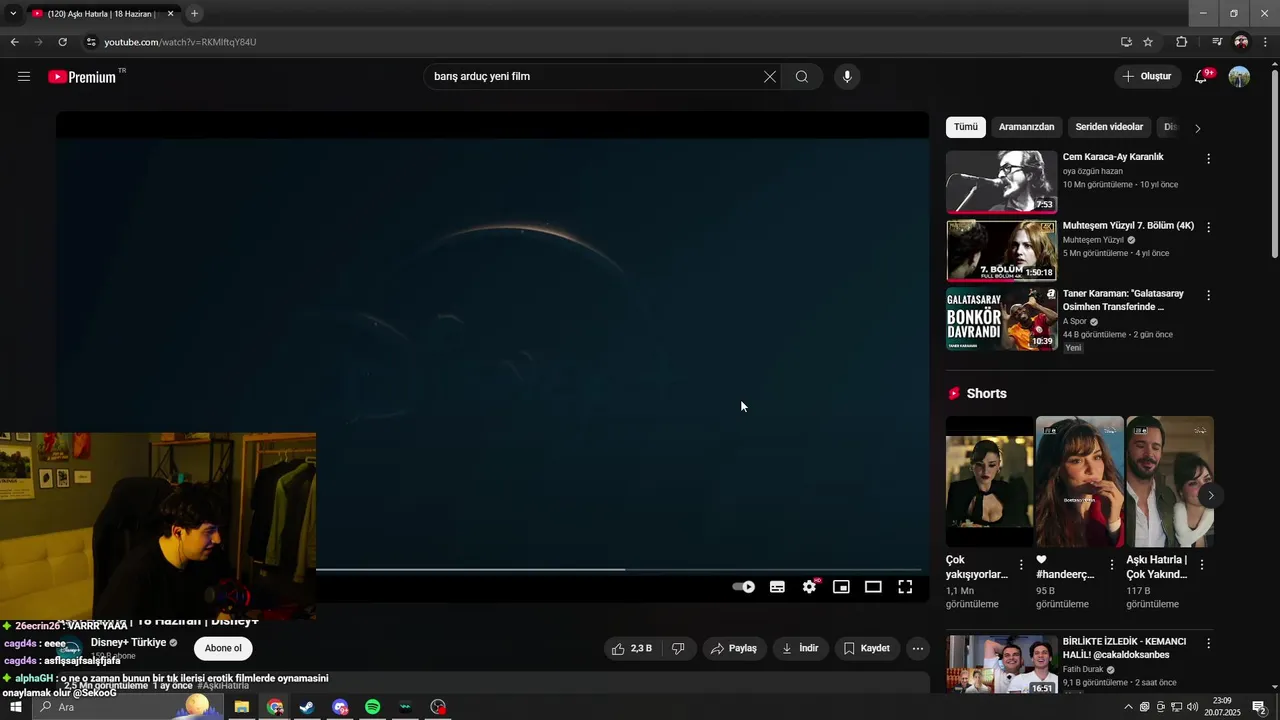
Task: Open options for Cem Karaca-Ay Karanlık video
Action: [x=1208, y=159]
